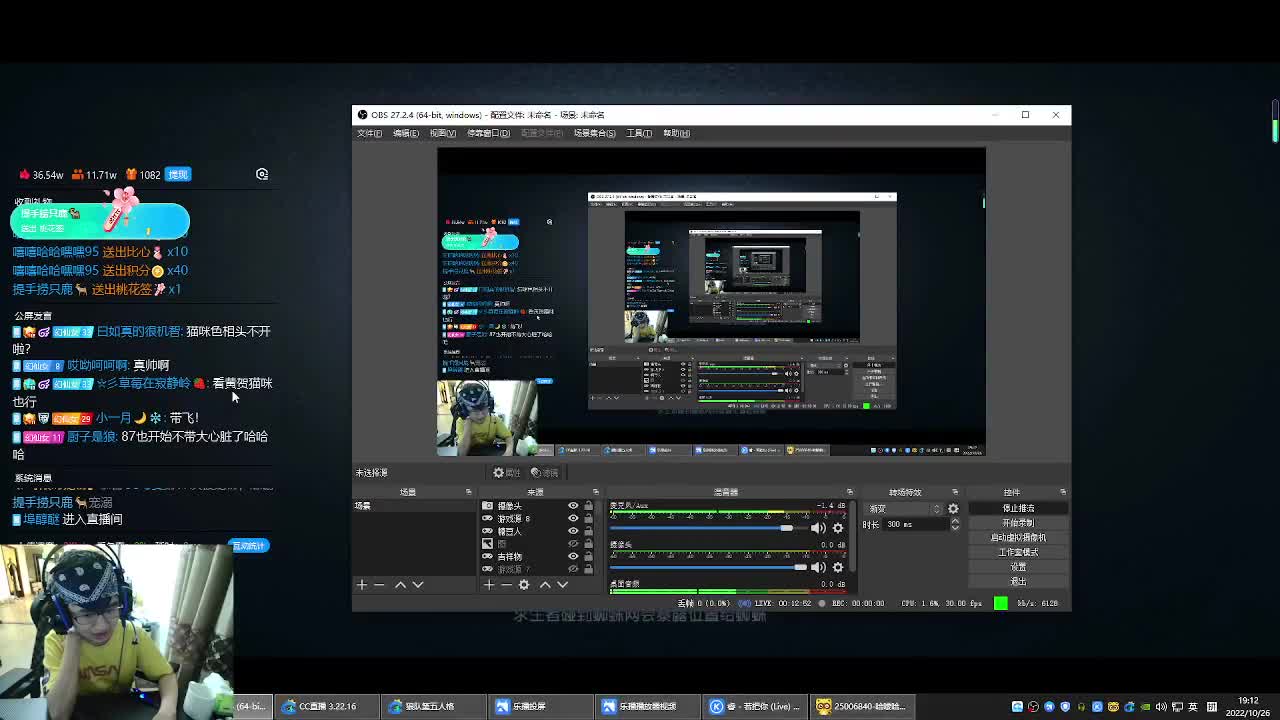Adjust the 时长 duration stepper arrows
Viewport: 1280px width, 720px height.
955,524
